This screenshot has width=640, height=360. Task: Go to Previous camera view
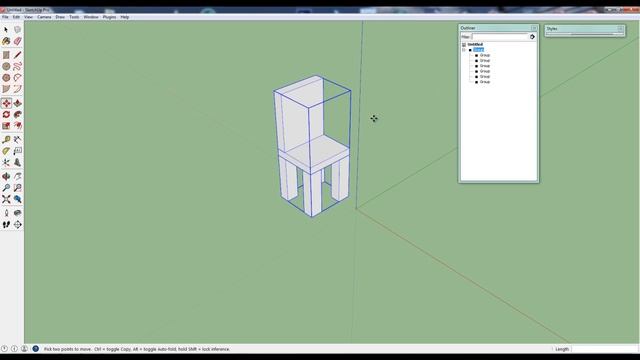pyautogui.click(x=18, y=199)
